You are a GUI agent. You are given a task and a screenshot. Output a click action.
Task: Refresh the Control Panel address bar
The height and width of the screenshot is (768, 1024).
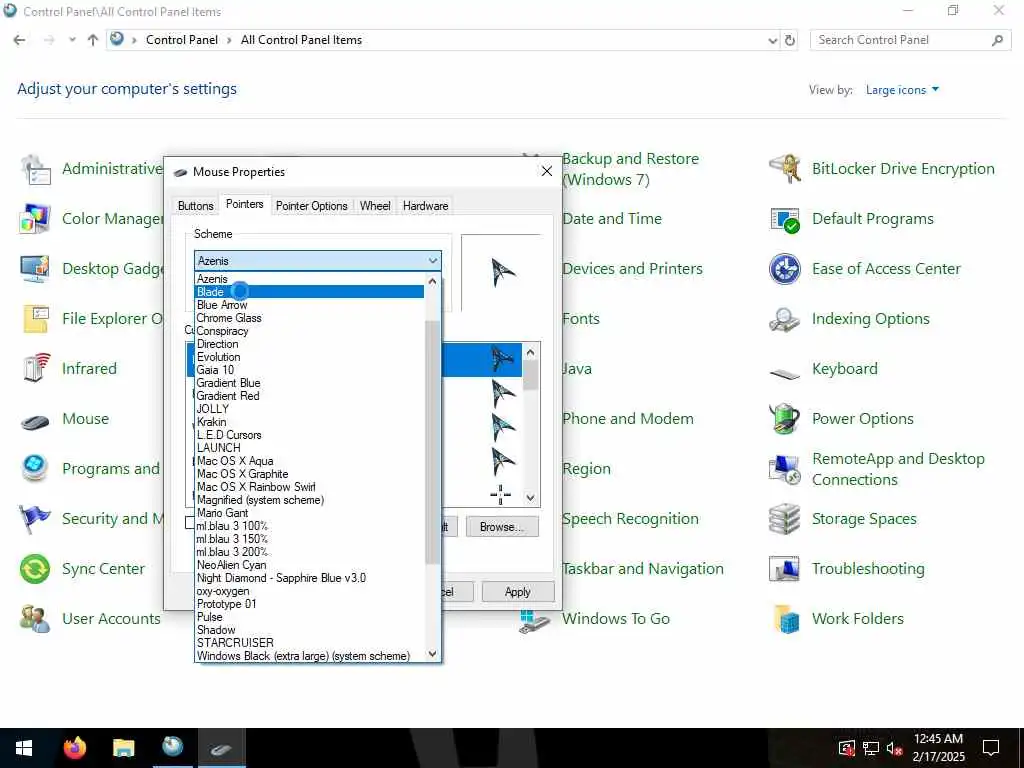point(790,40)
